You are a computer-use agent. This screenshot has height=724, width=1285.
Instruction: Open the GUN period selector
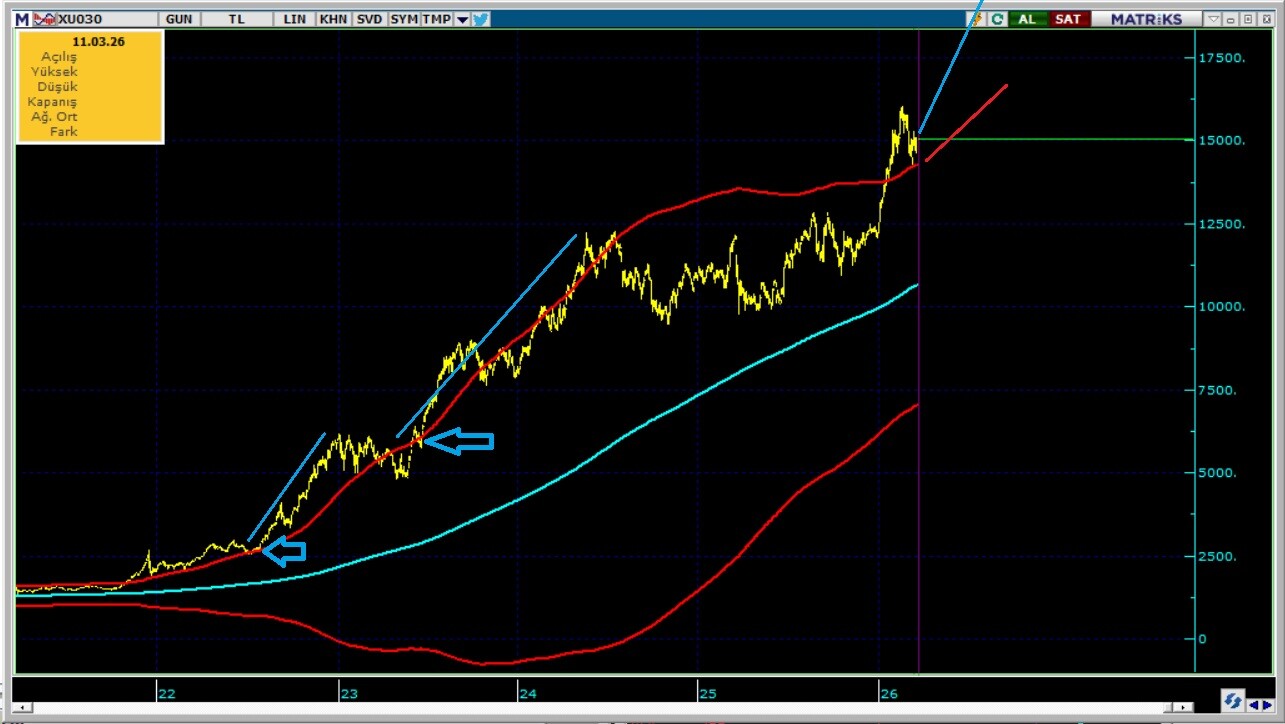pyautogui.click(x=180, y=19)
